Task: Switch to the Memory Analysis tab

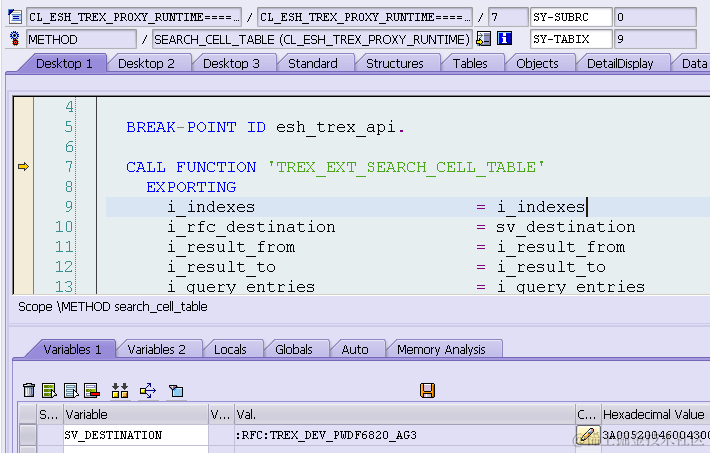Action: pyautogui.click(x=441, y=349)
